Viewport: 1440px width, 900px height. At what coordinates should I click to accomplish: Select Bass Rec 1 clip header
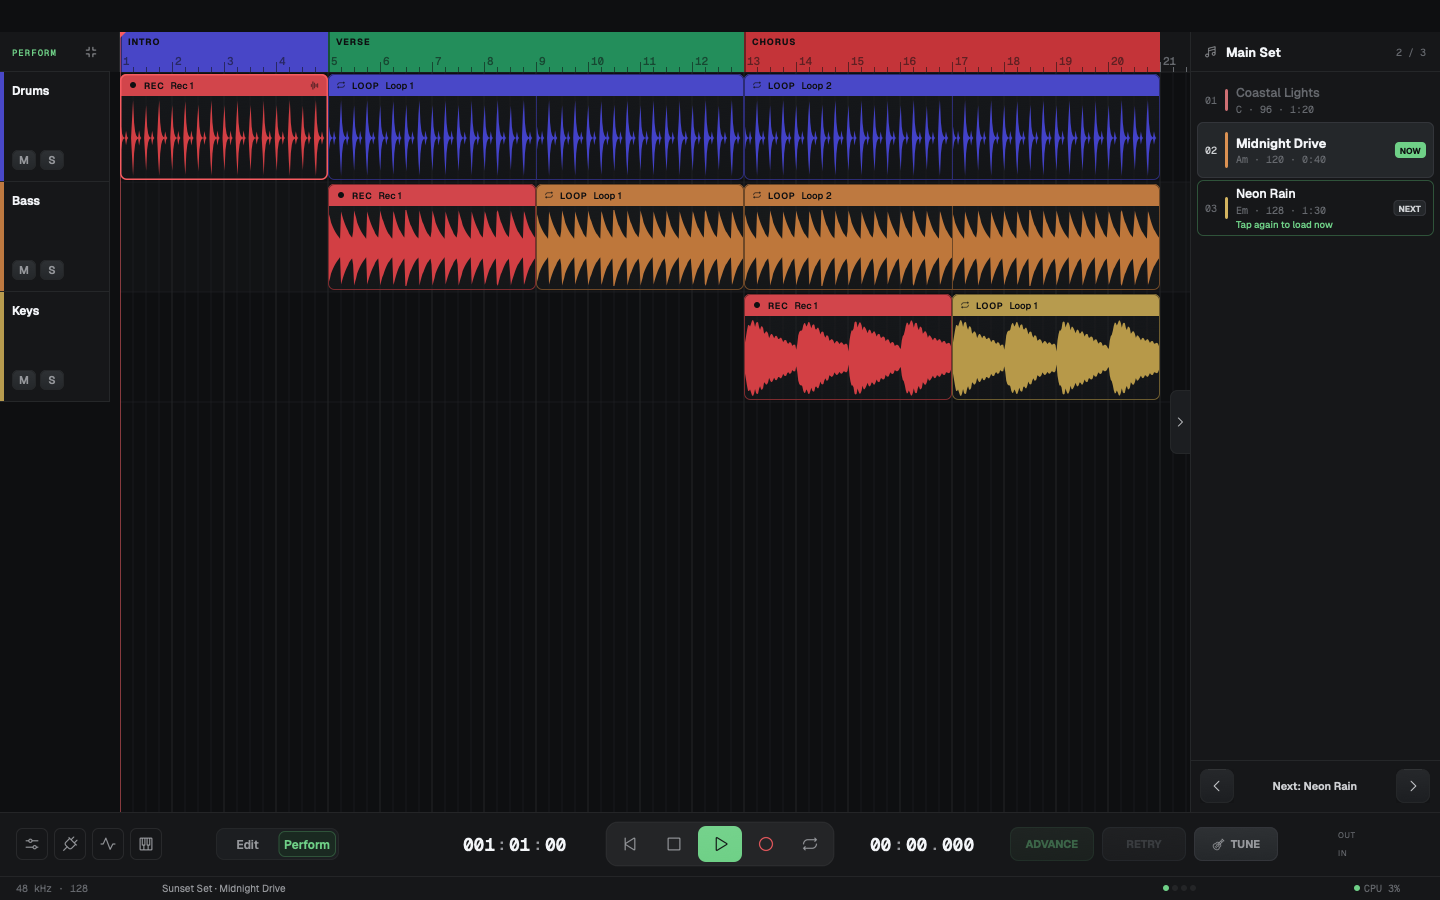click(432, 196)
